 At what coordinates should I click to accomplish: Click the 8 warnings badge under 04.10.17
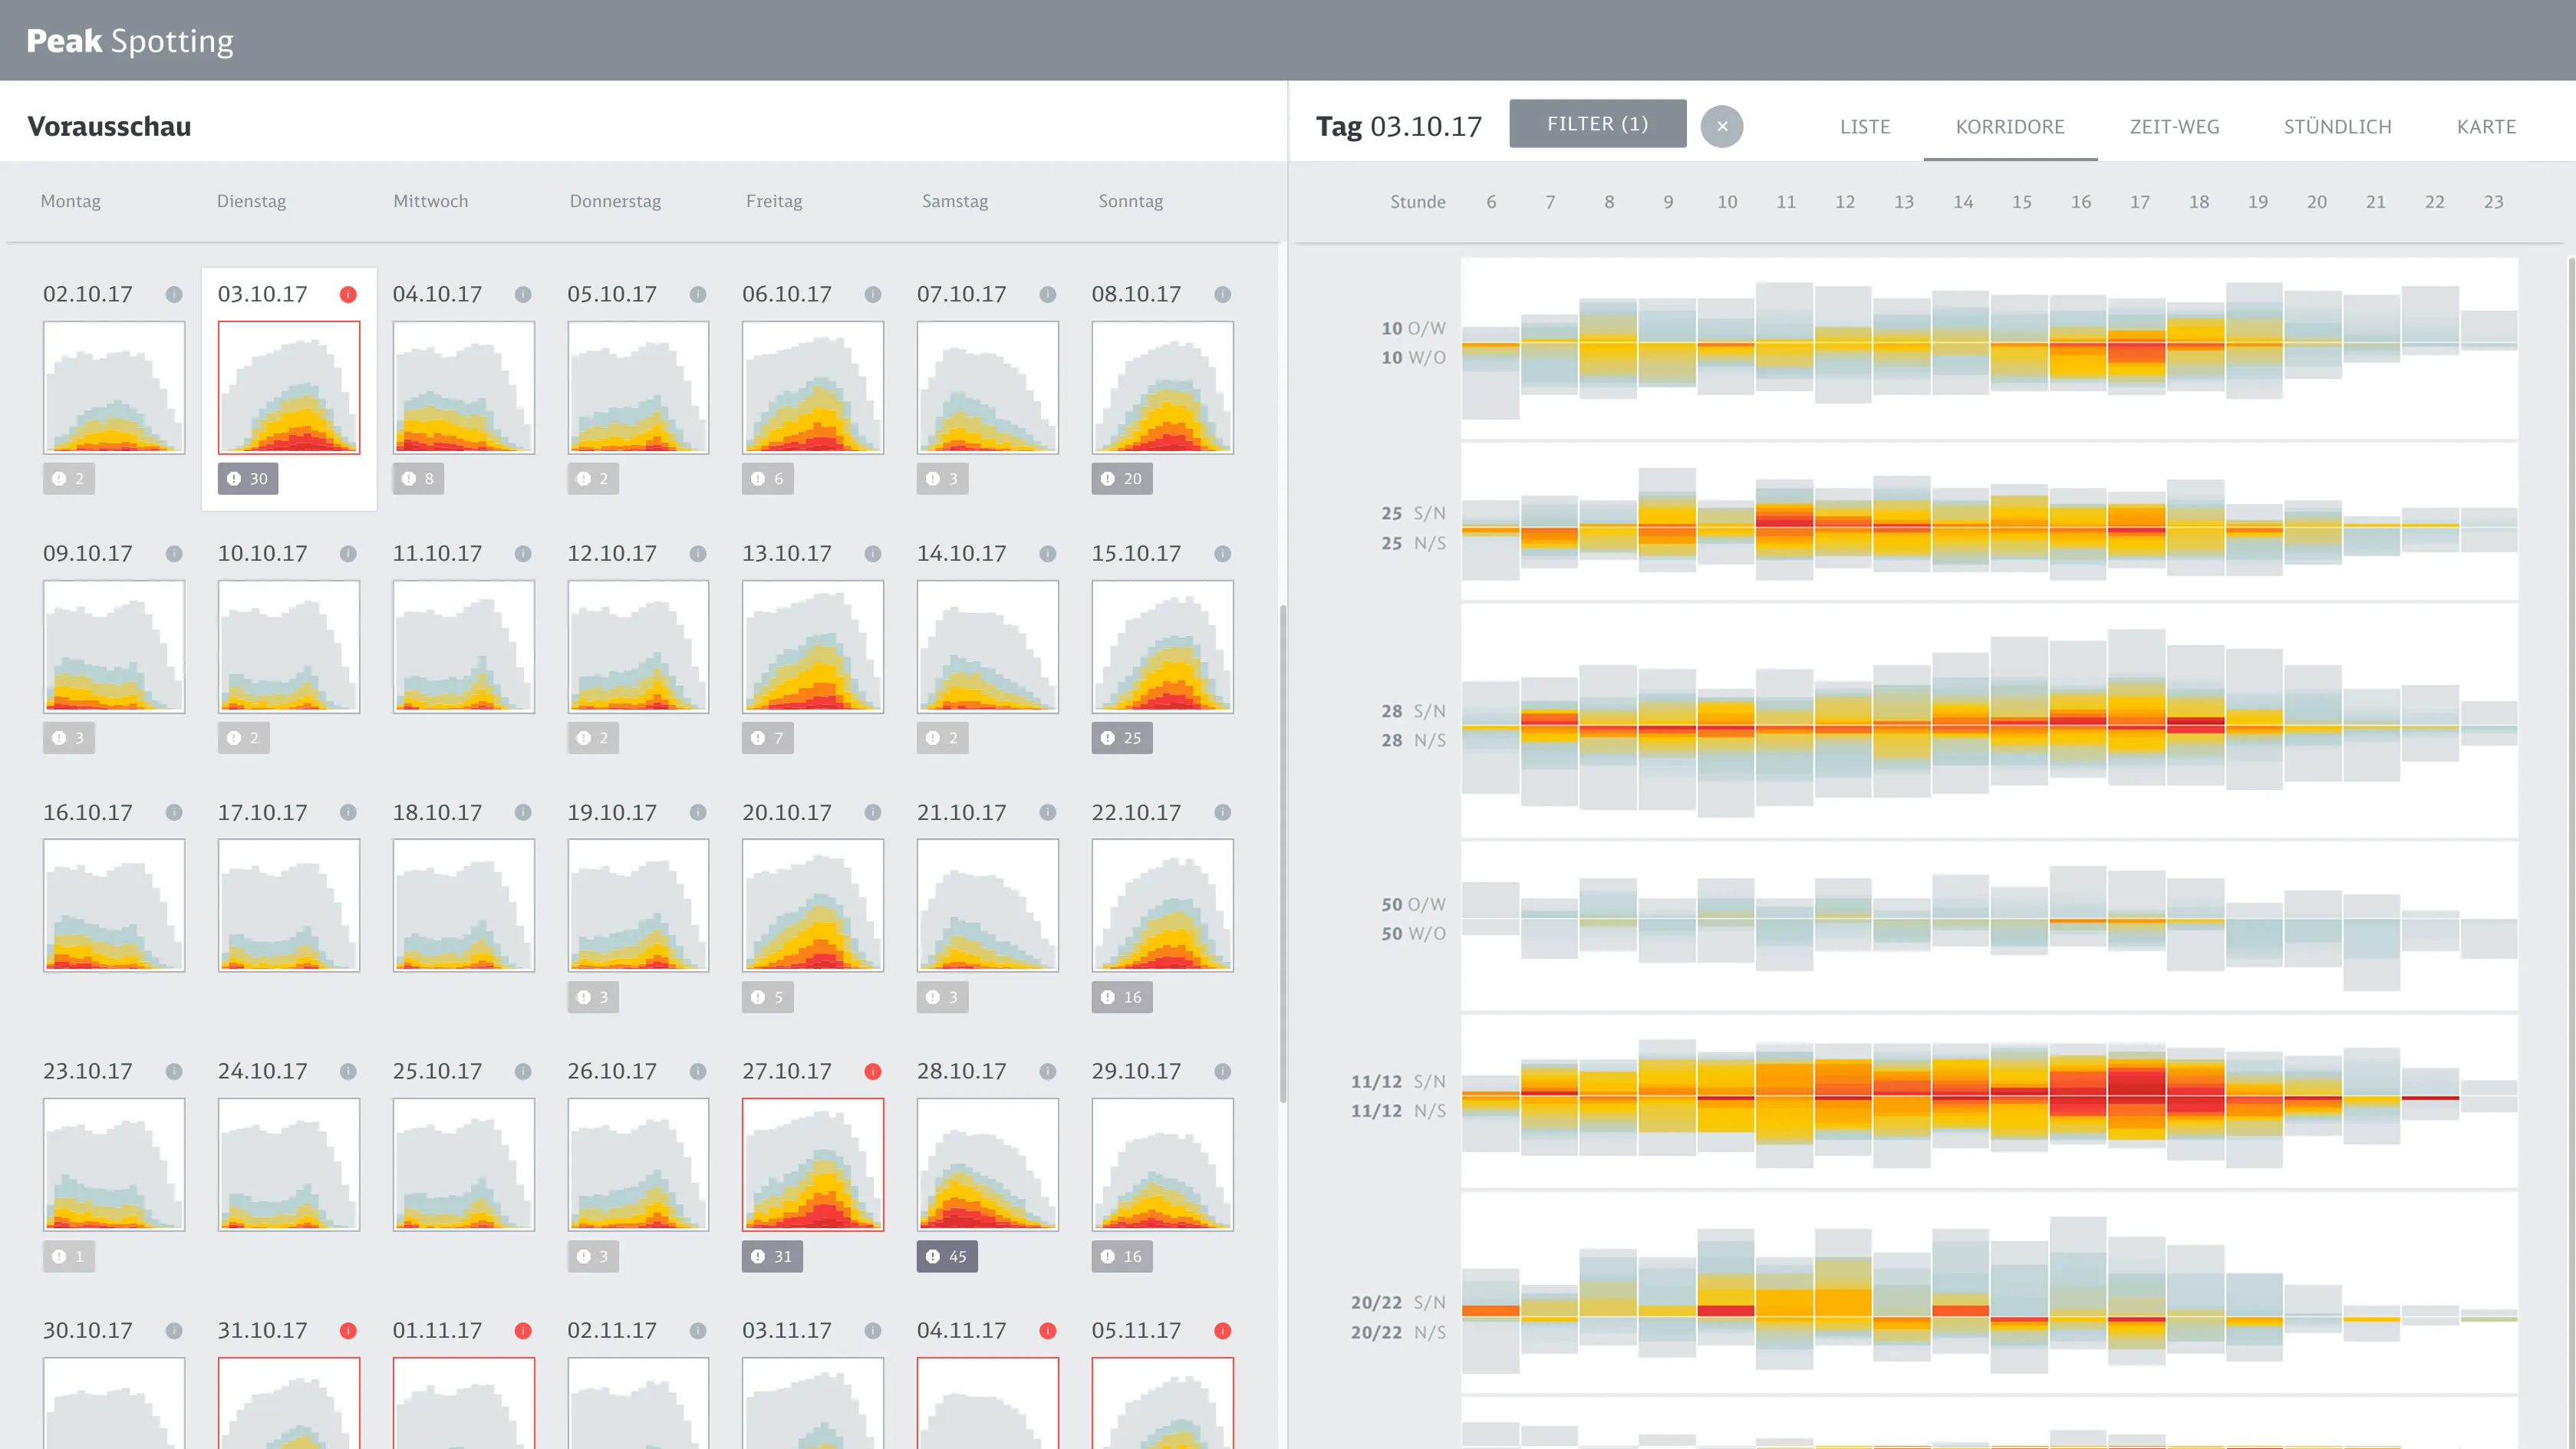coord(419,478)
